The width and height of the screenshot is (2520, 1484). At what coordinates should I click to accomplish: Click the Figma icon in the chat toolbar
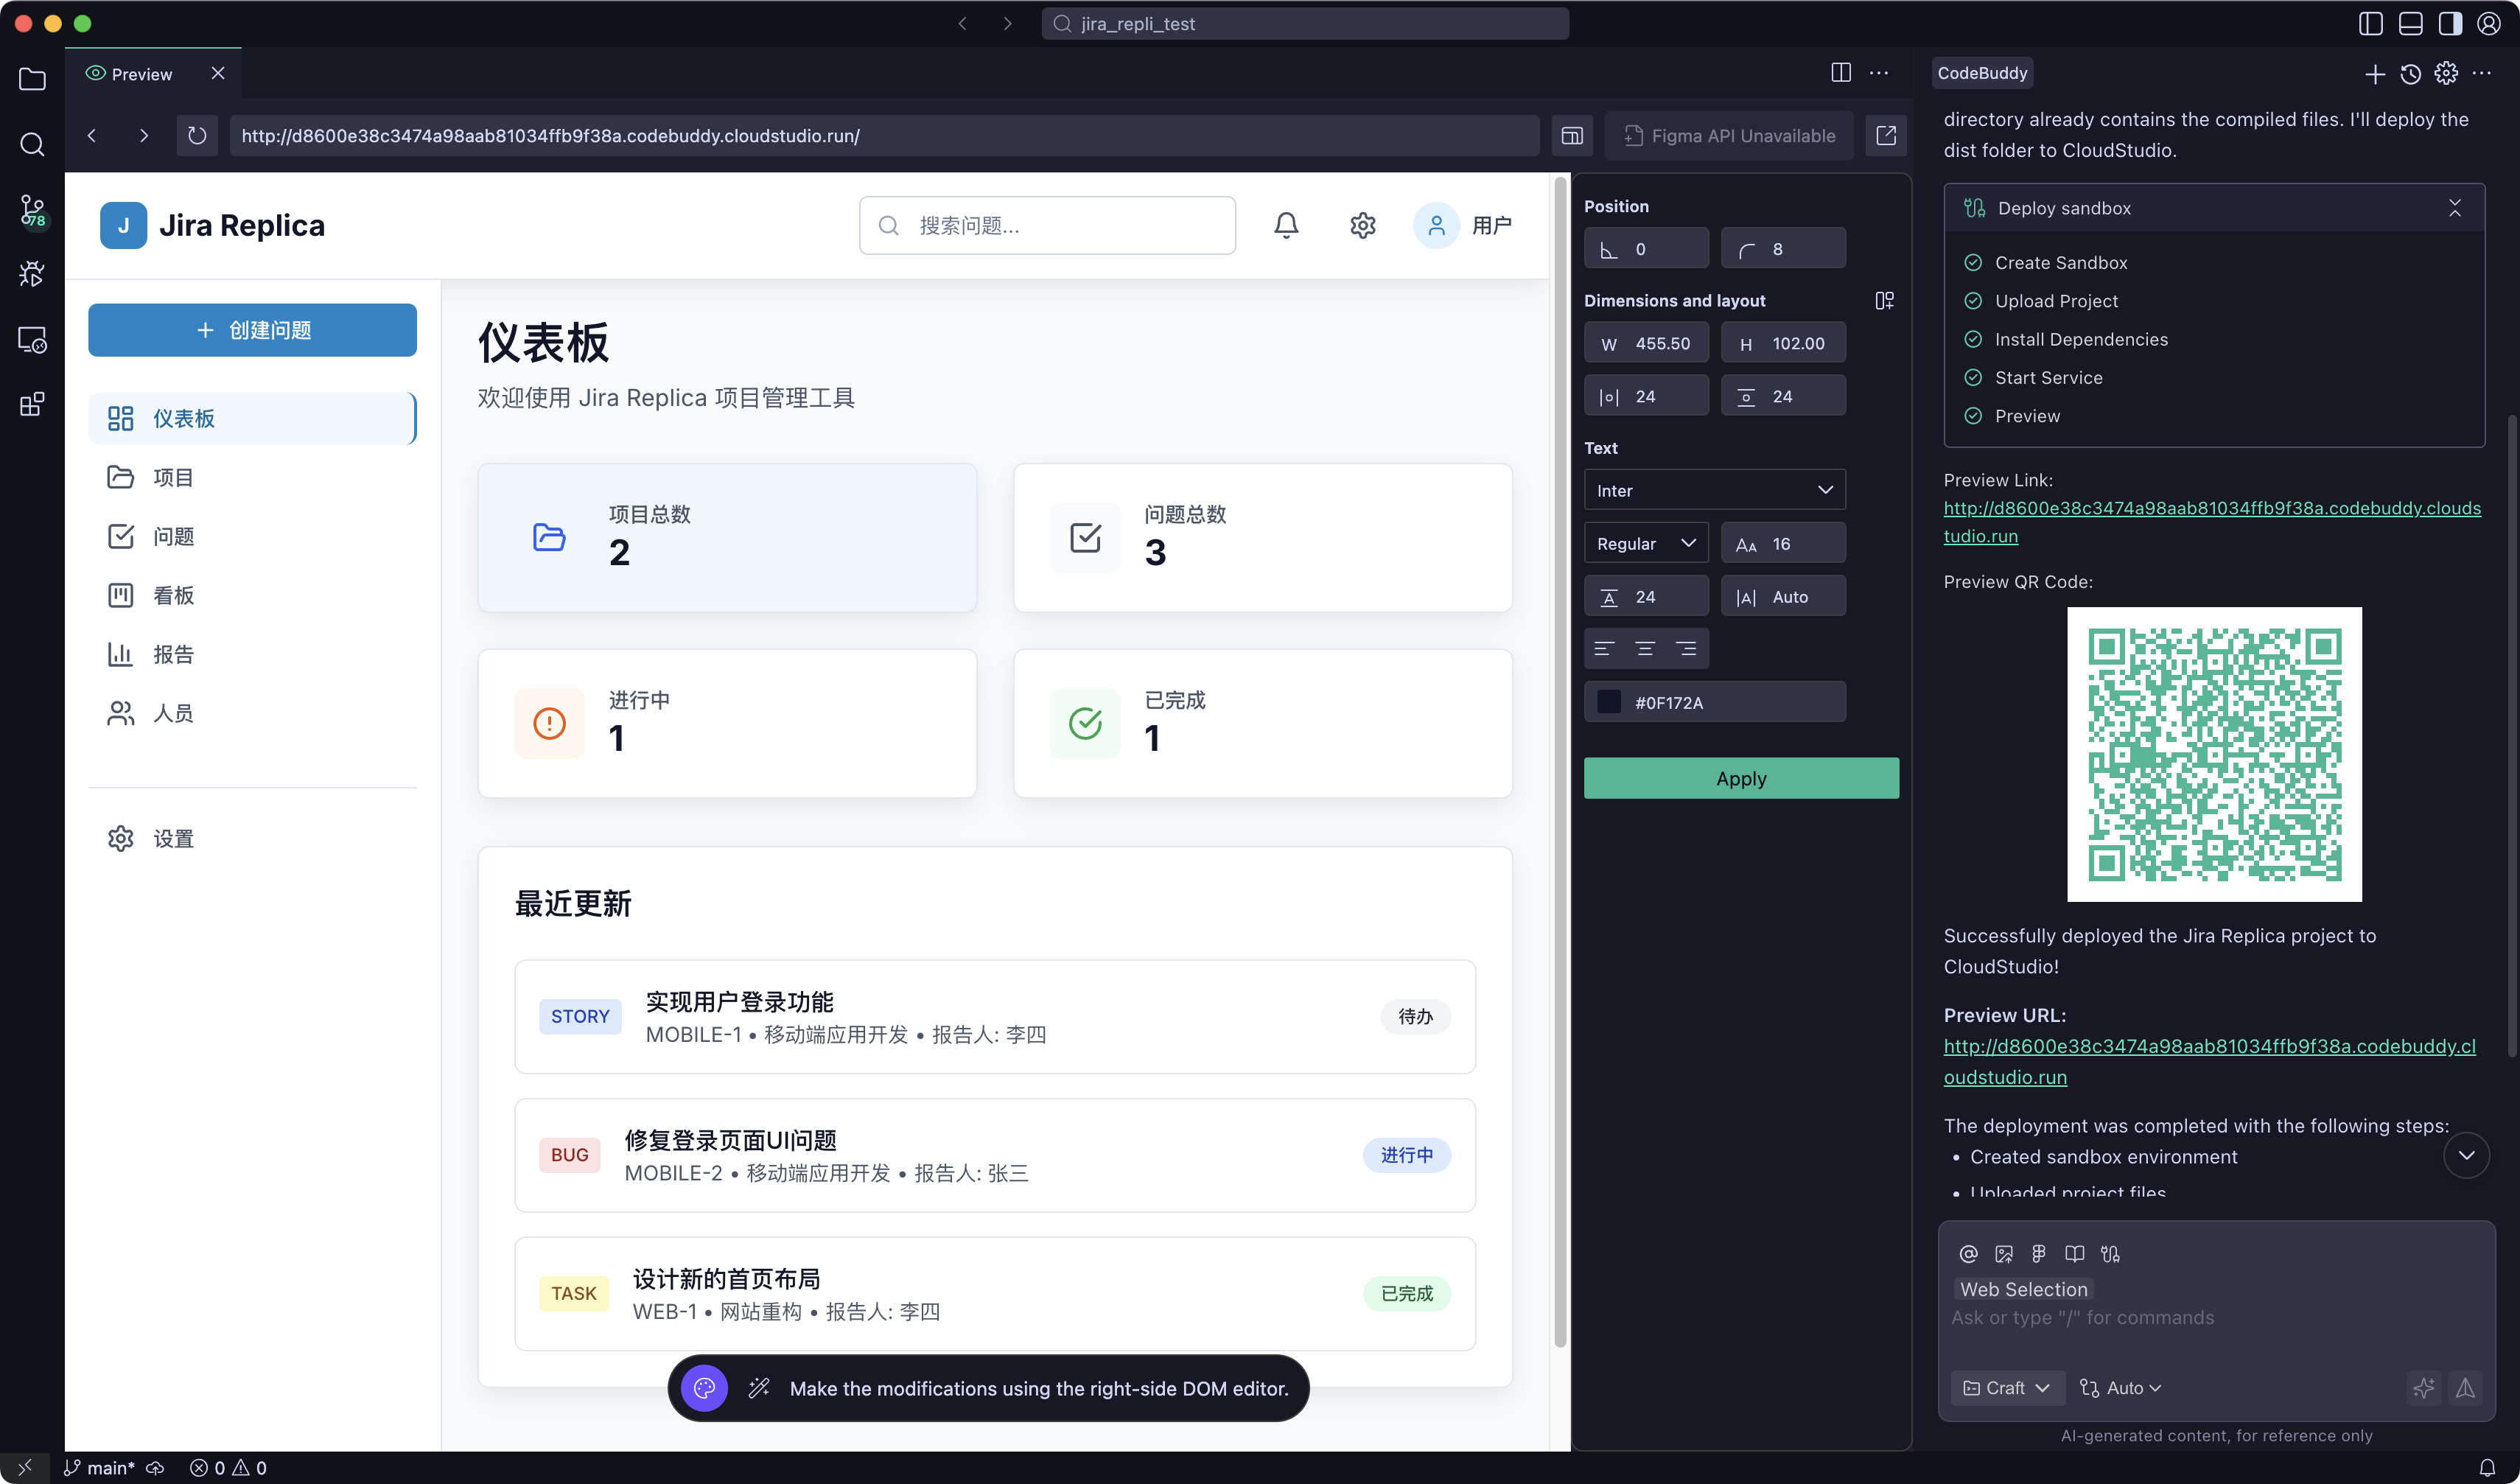2040,1253
